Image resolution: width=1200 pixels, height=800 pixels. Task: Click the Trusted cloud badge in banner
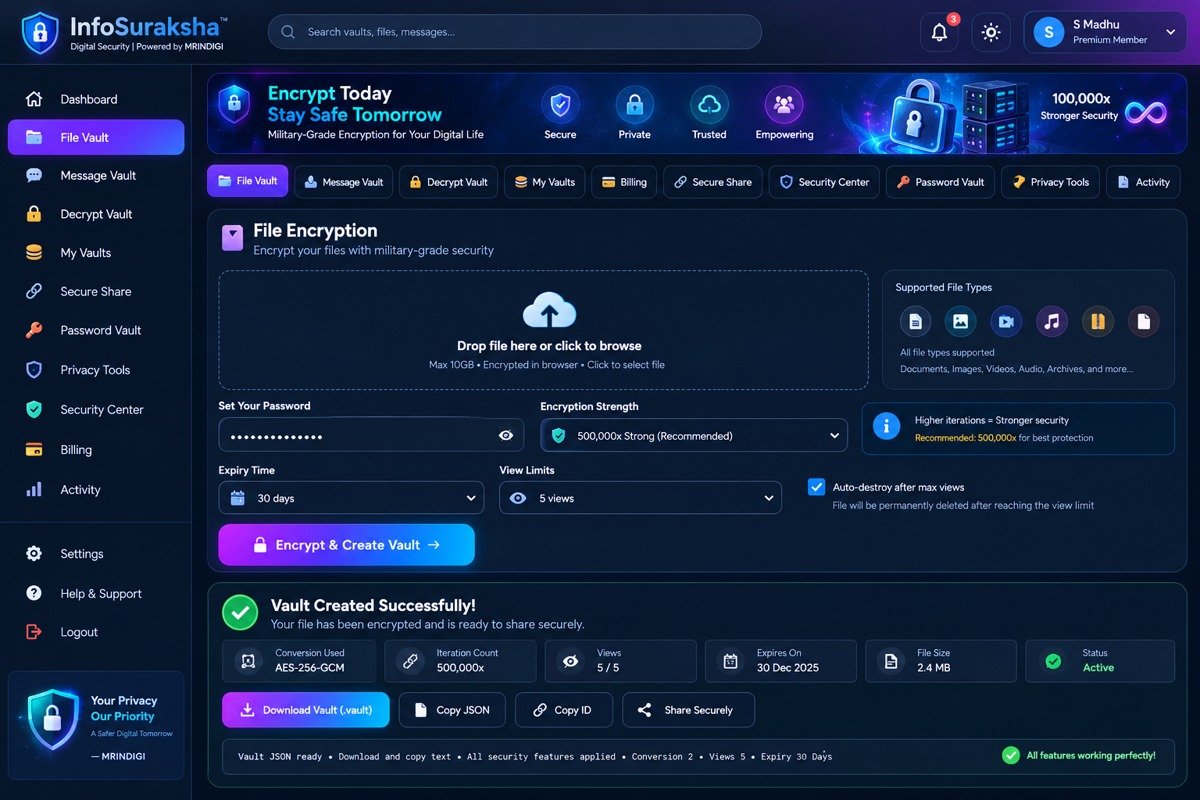pyautogui.click(x=709, y=104)
